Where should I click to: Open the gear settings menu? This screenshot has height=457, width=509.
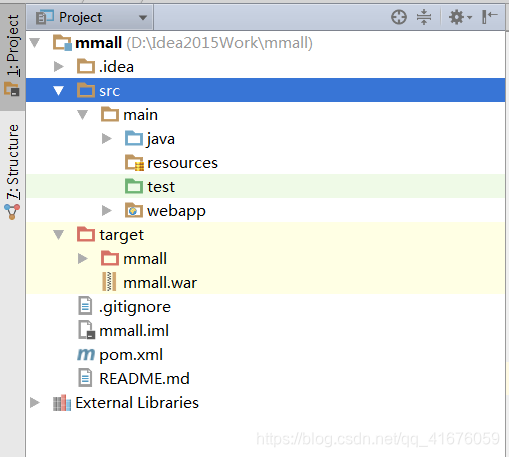[460, 17]
